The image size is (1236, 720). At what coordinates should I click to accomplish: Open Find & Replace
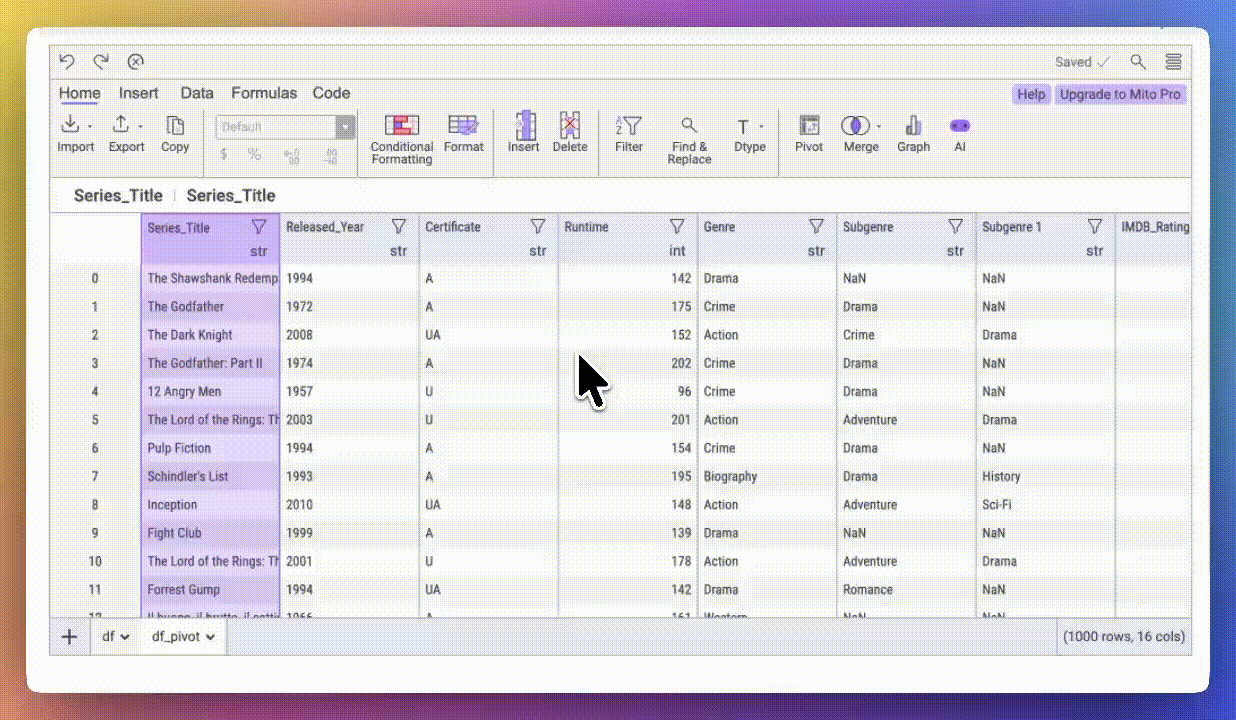point(689,135)
